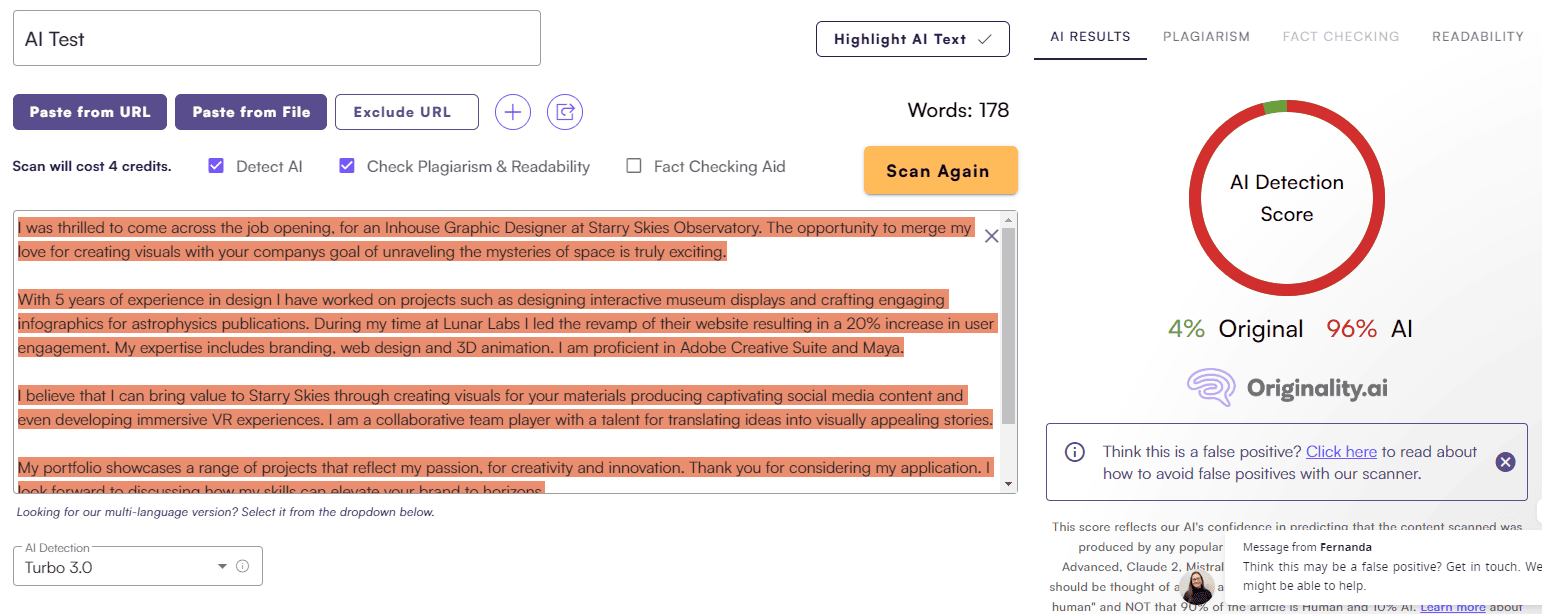Viewport: 1542px width, 614px height.
Task: Follow the 'Click here' false positive link
Action: point(1341,452)
